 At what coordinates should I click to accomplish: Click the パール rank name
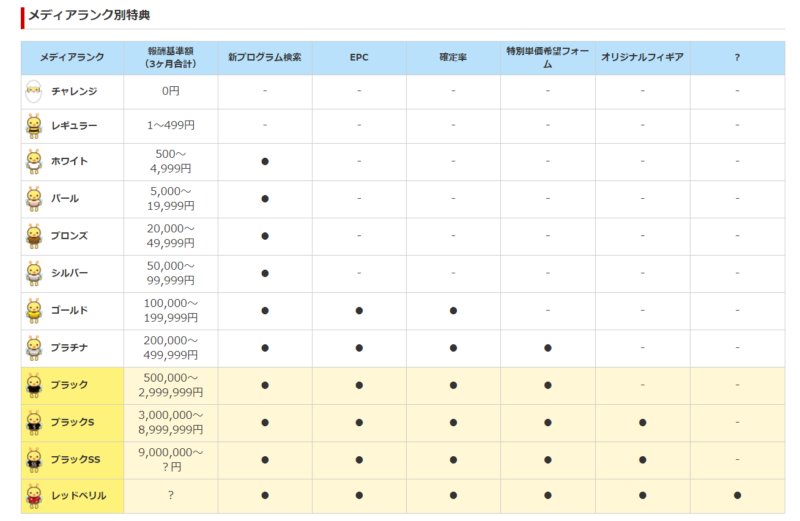click(65, 199)
